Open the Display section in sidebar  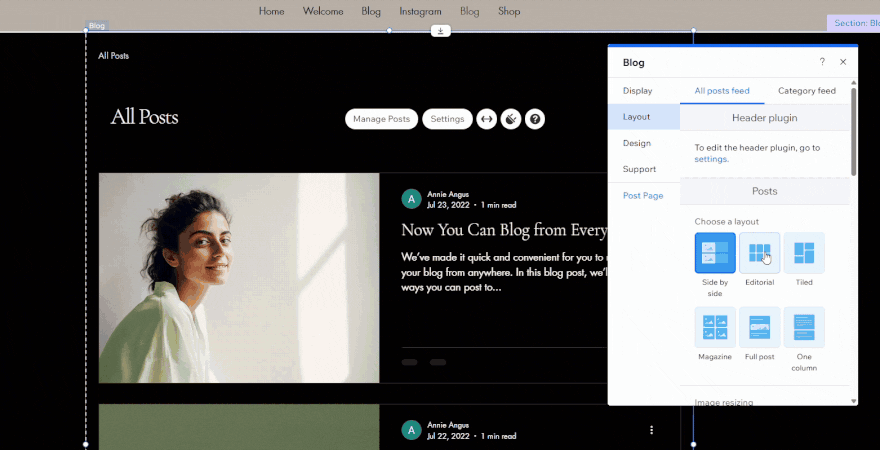coord(637,91)
